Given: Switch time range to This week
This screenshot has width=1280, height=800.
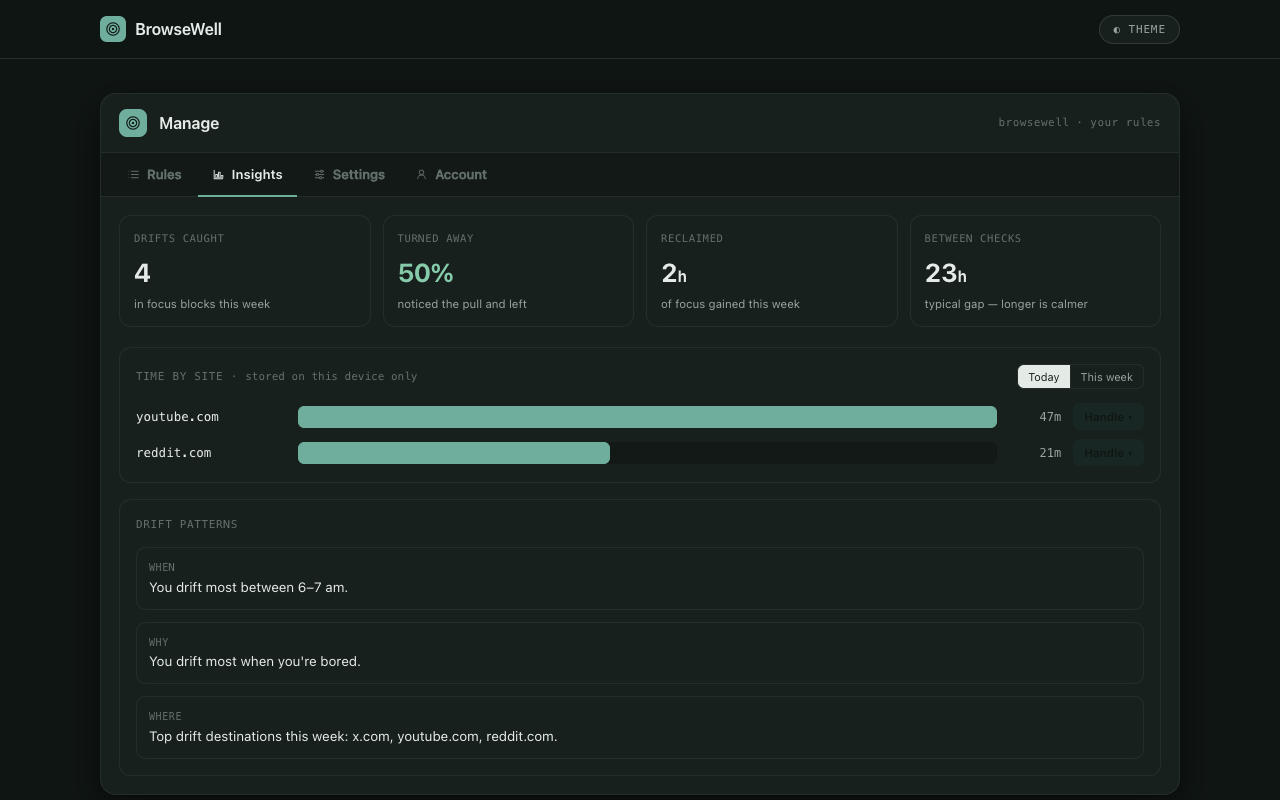Looking at the screenshot, I should click(1106, 377).
